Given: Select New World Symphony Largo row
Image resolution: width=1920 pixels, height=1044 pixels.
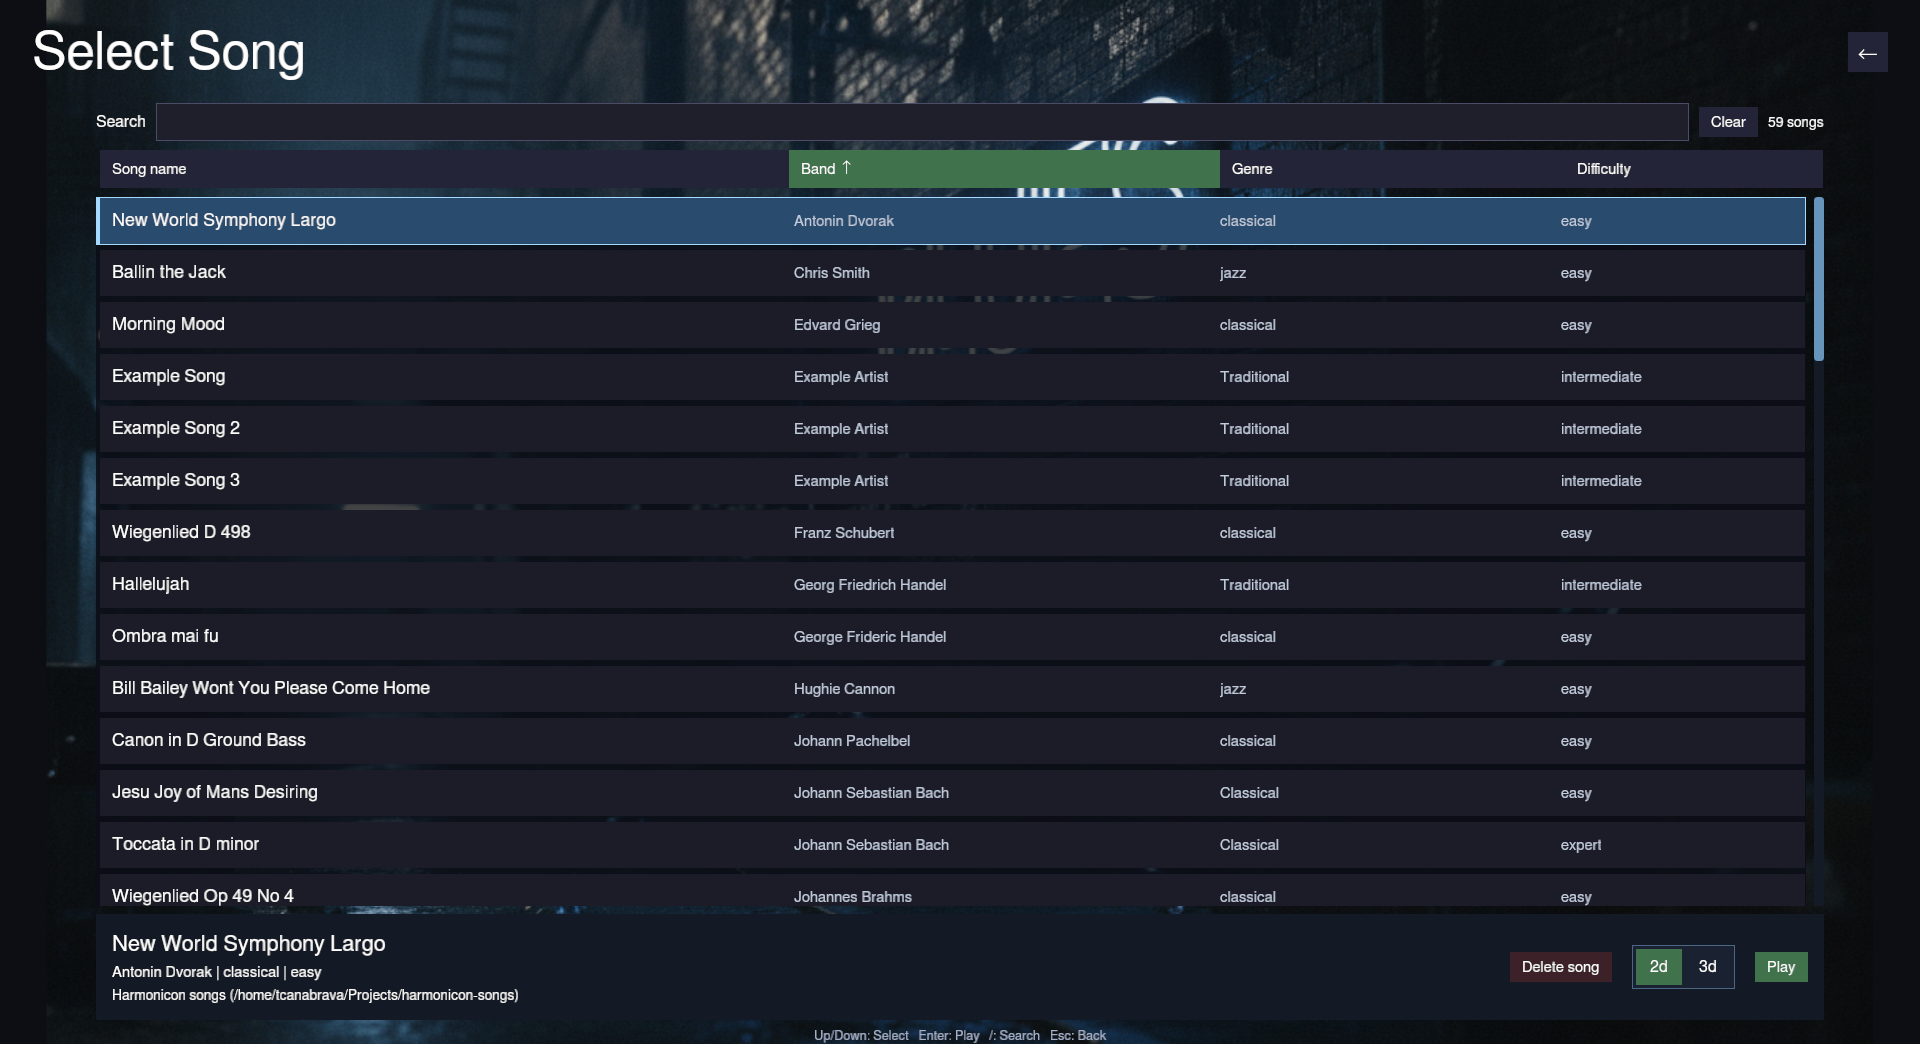Looking at the screenshot, I should (x=951, y=221).
